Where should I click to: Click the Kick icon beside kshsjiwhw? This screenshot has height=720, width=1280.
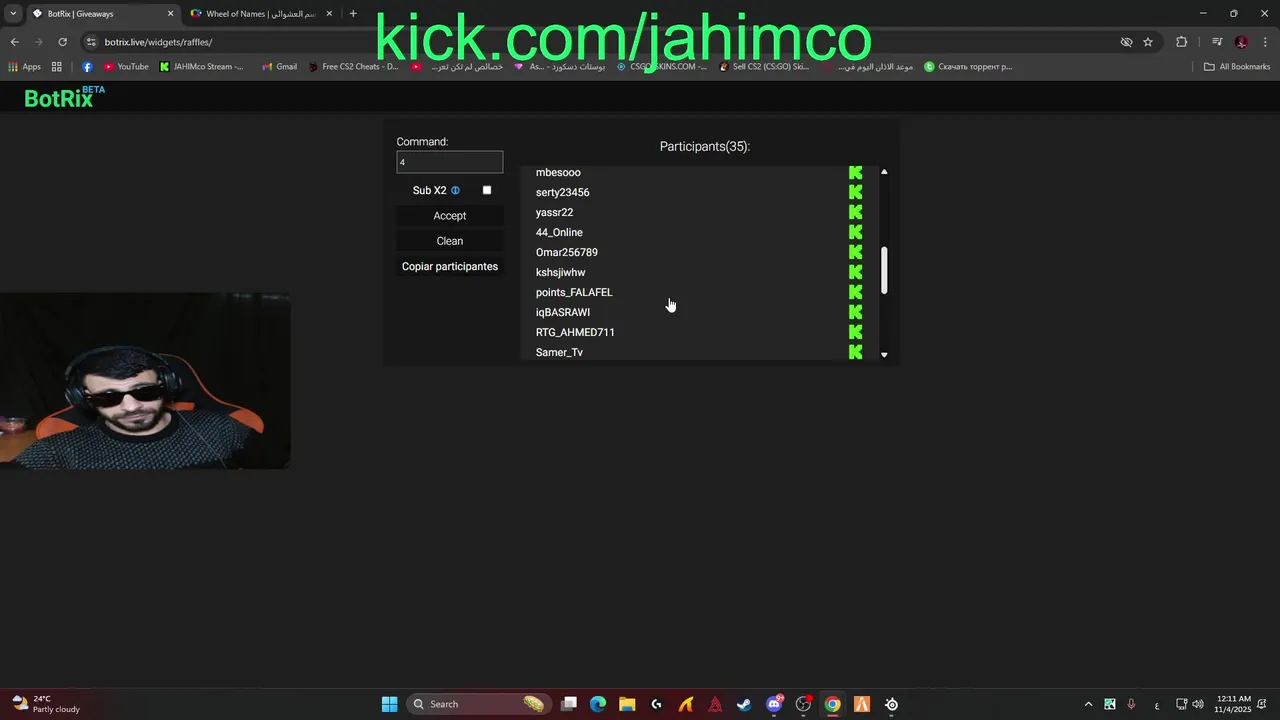pyautogui.click(x=855, y=272)
